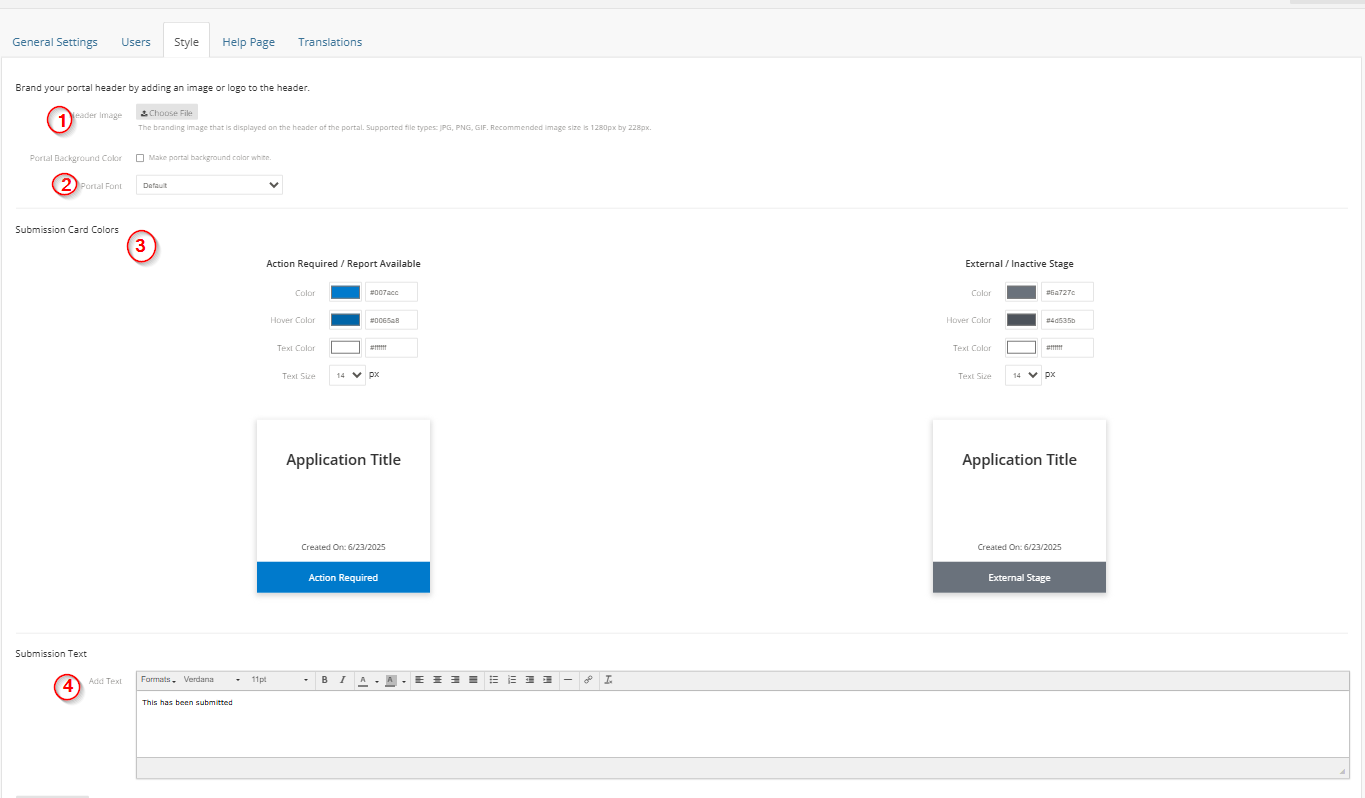Insert a hyperlink in the submission text
This screenshot has width=1365, height=798.
[588, 680]
